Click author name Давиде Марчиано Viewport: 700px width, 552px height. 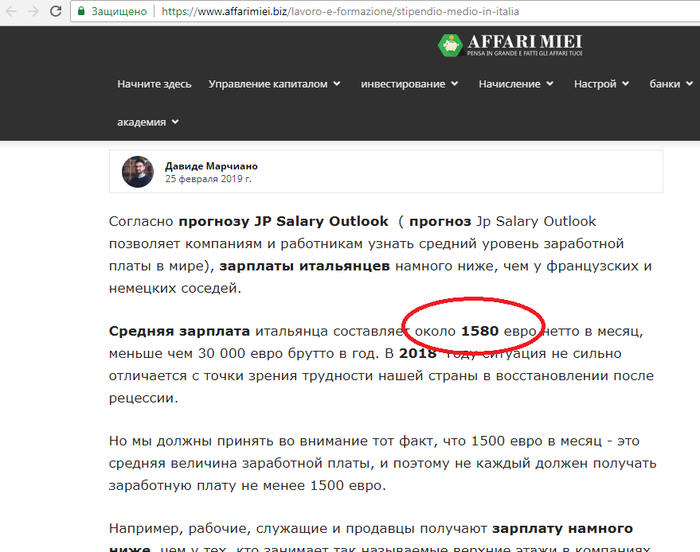click(x=211, y=165)
